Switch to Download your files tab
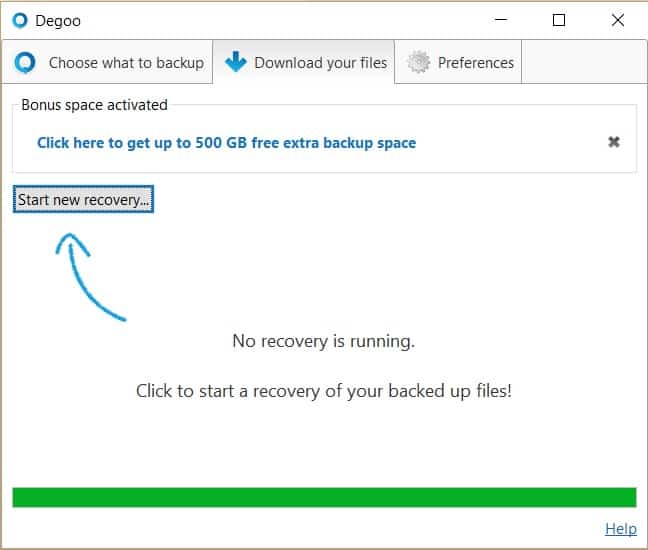The height and width of the screenshot is (550, 648). click(304, 62)
